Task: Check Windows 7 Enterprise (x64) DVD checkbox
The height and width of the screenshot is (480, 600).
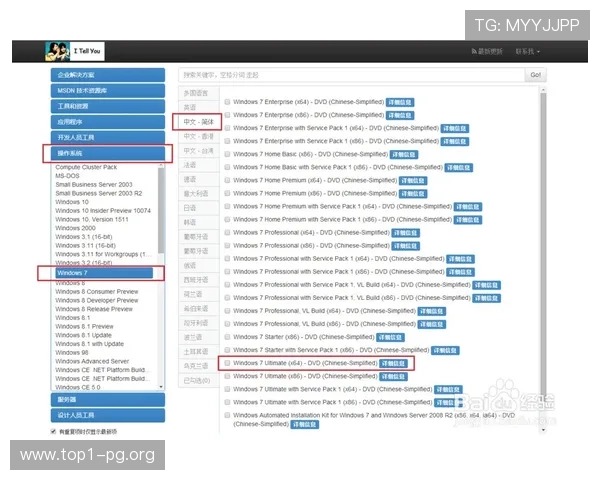Action: [227, 102]
